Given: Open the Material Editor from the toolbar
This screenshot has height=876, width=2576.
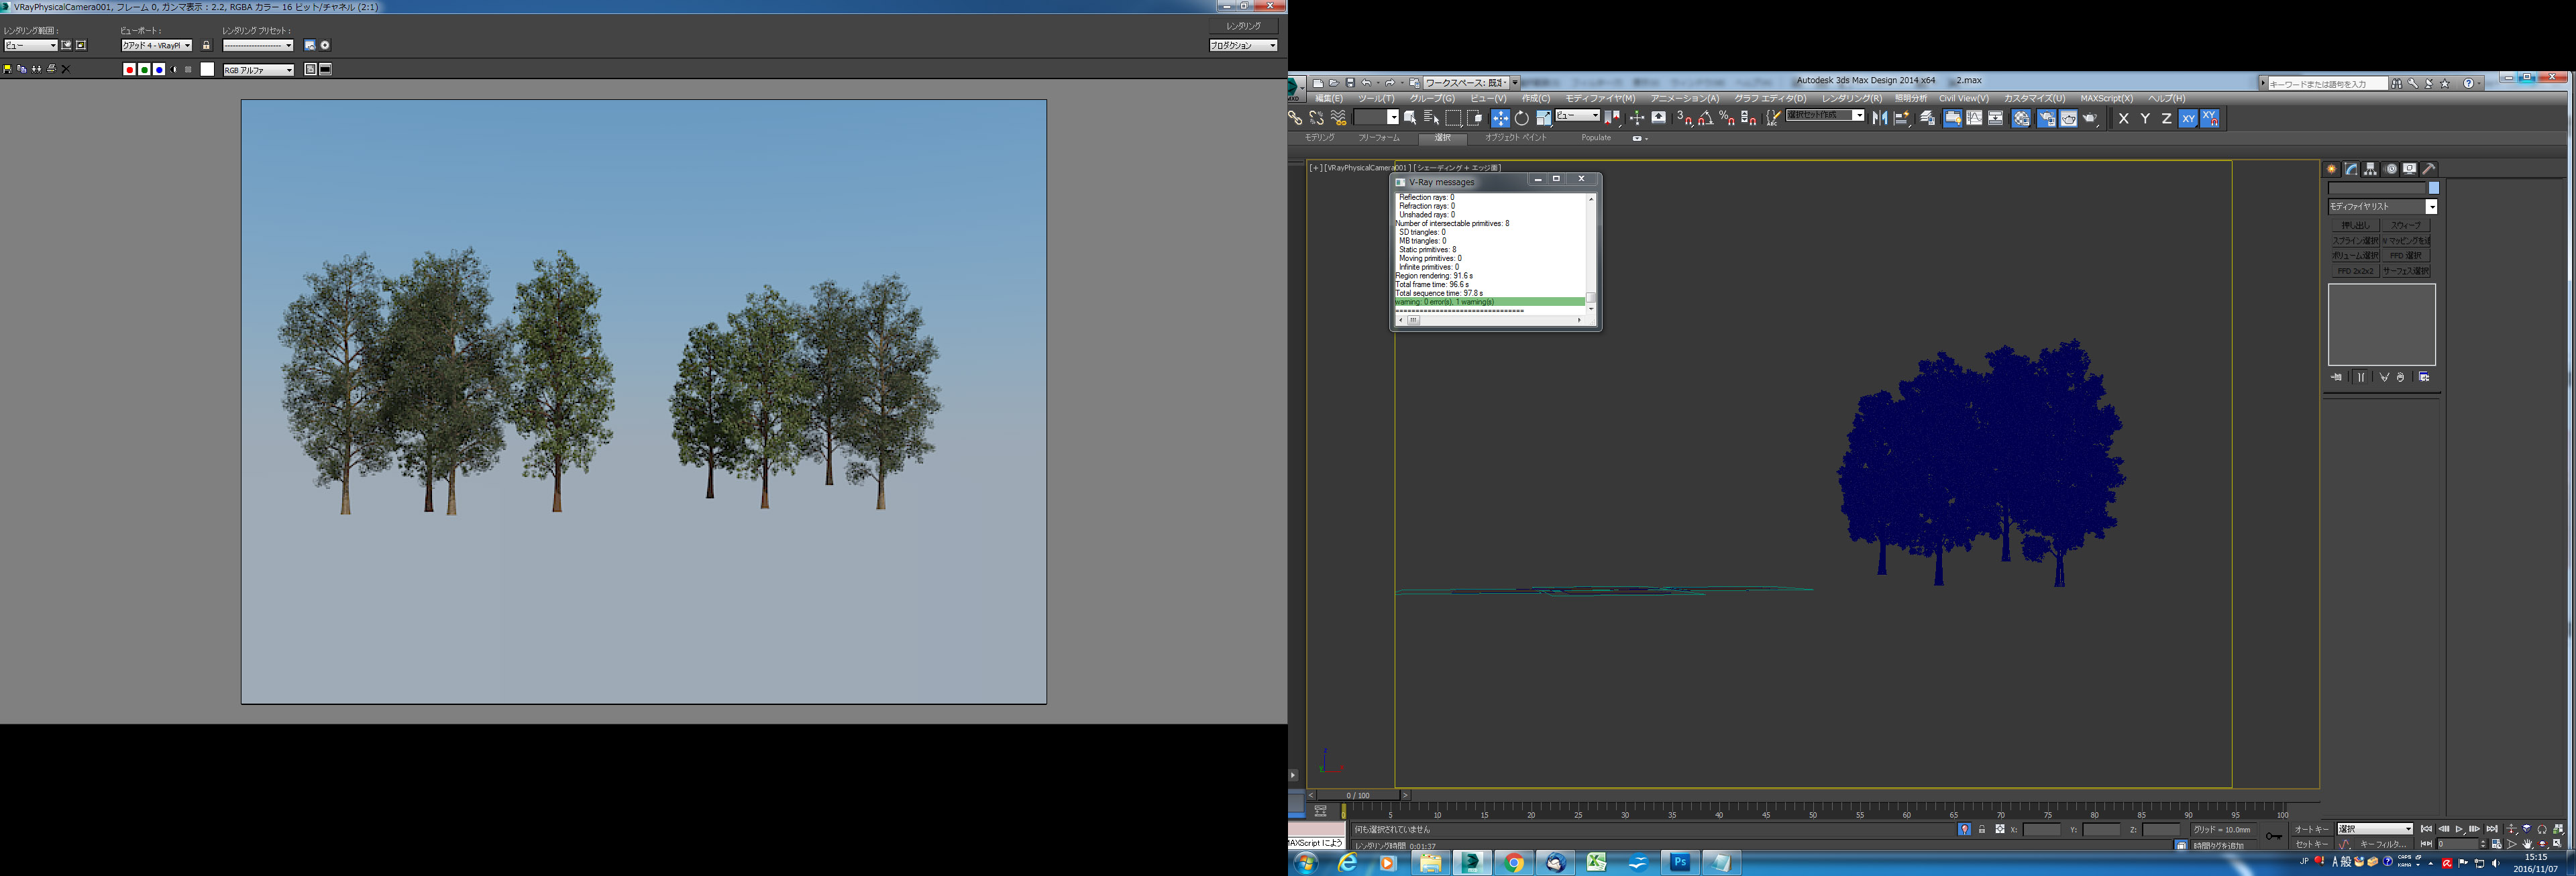Looking at the screenshot, I should [x=2022, y=118].
